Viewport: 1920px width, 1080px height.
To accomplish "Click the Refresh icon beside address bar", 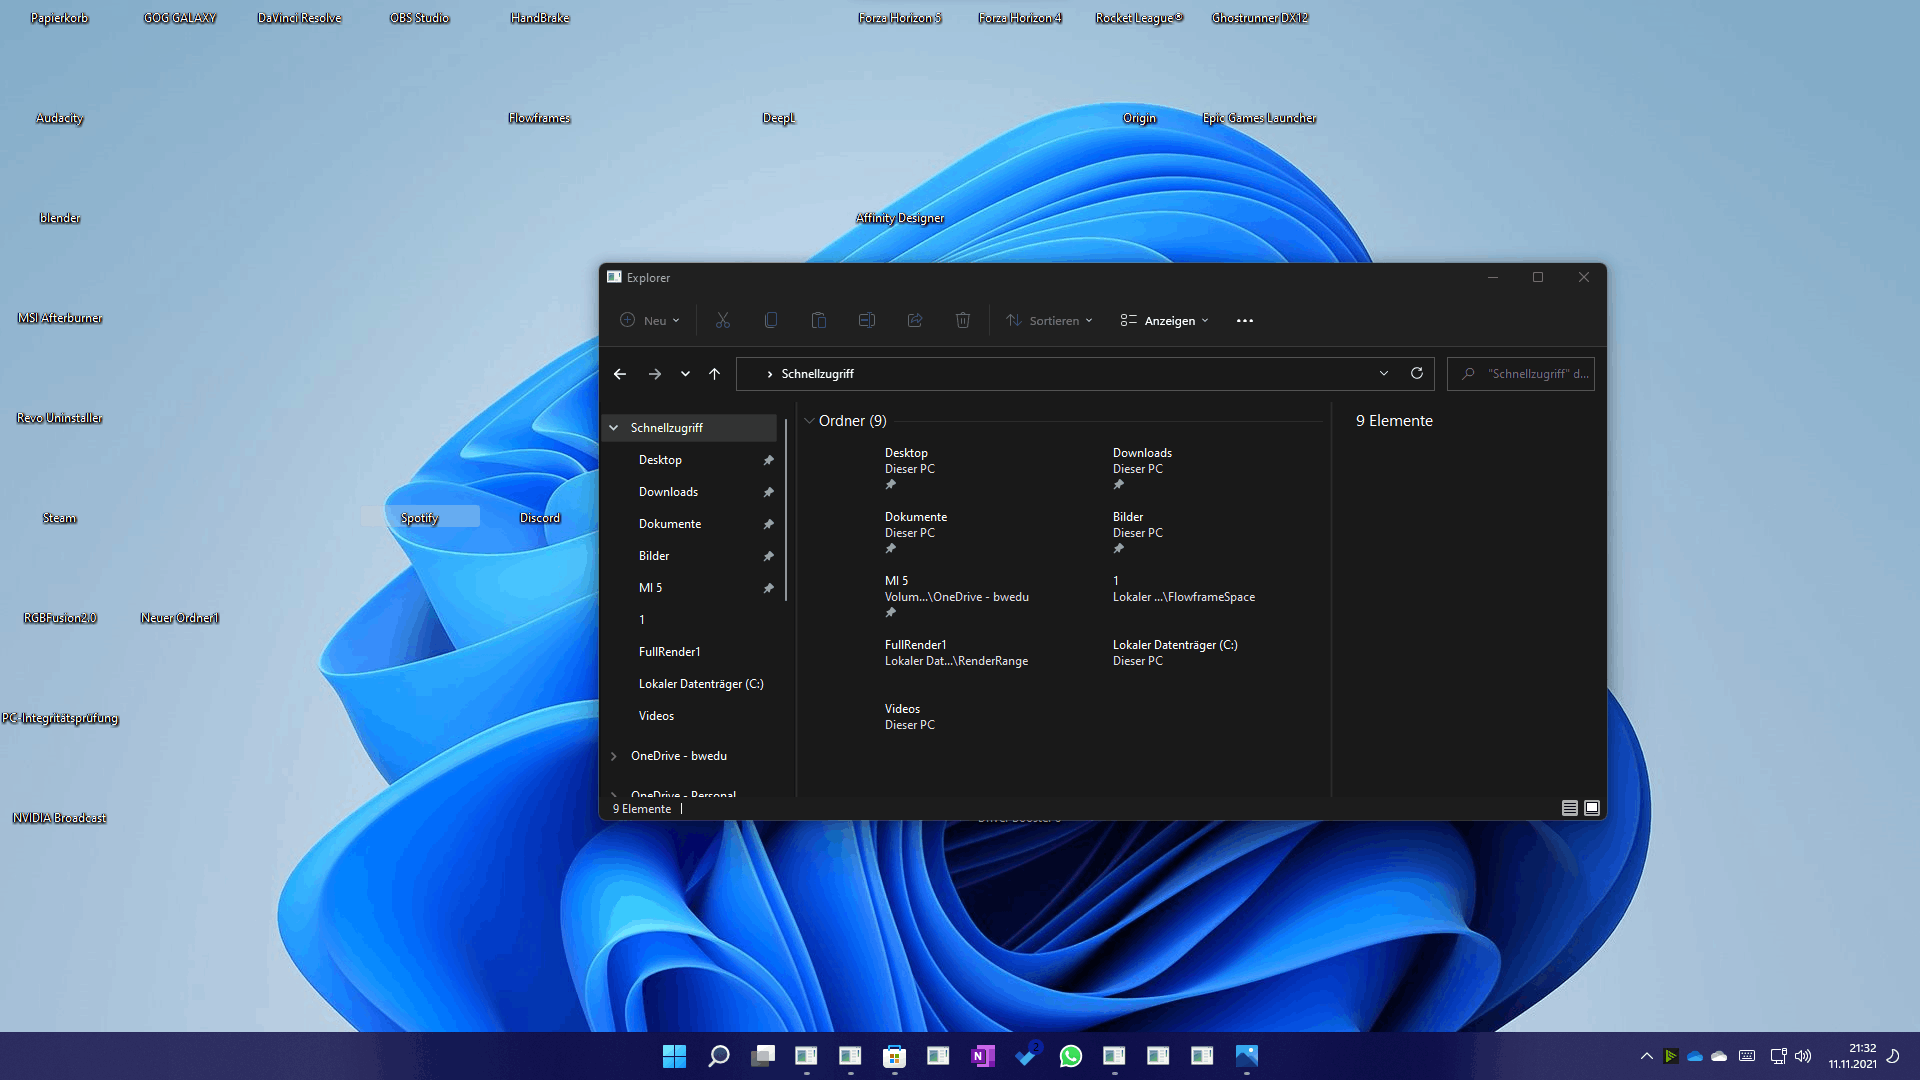I will pos(1416,373).
